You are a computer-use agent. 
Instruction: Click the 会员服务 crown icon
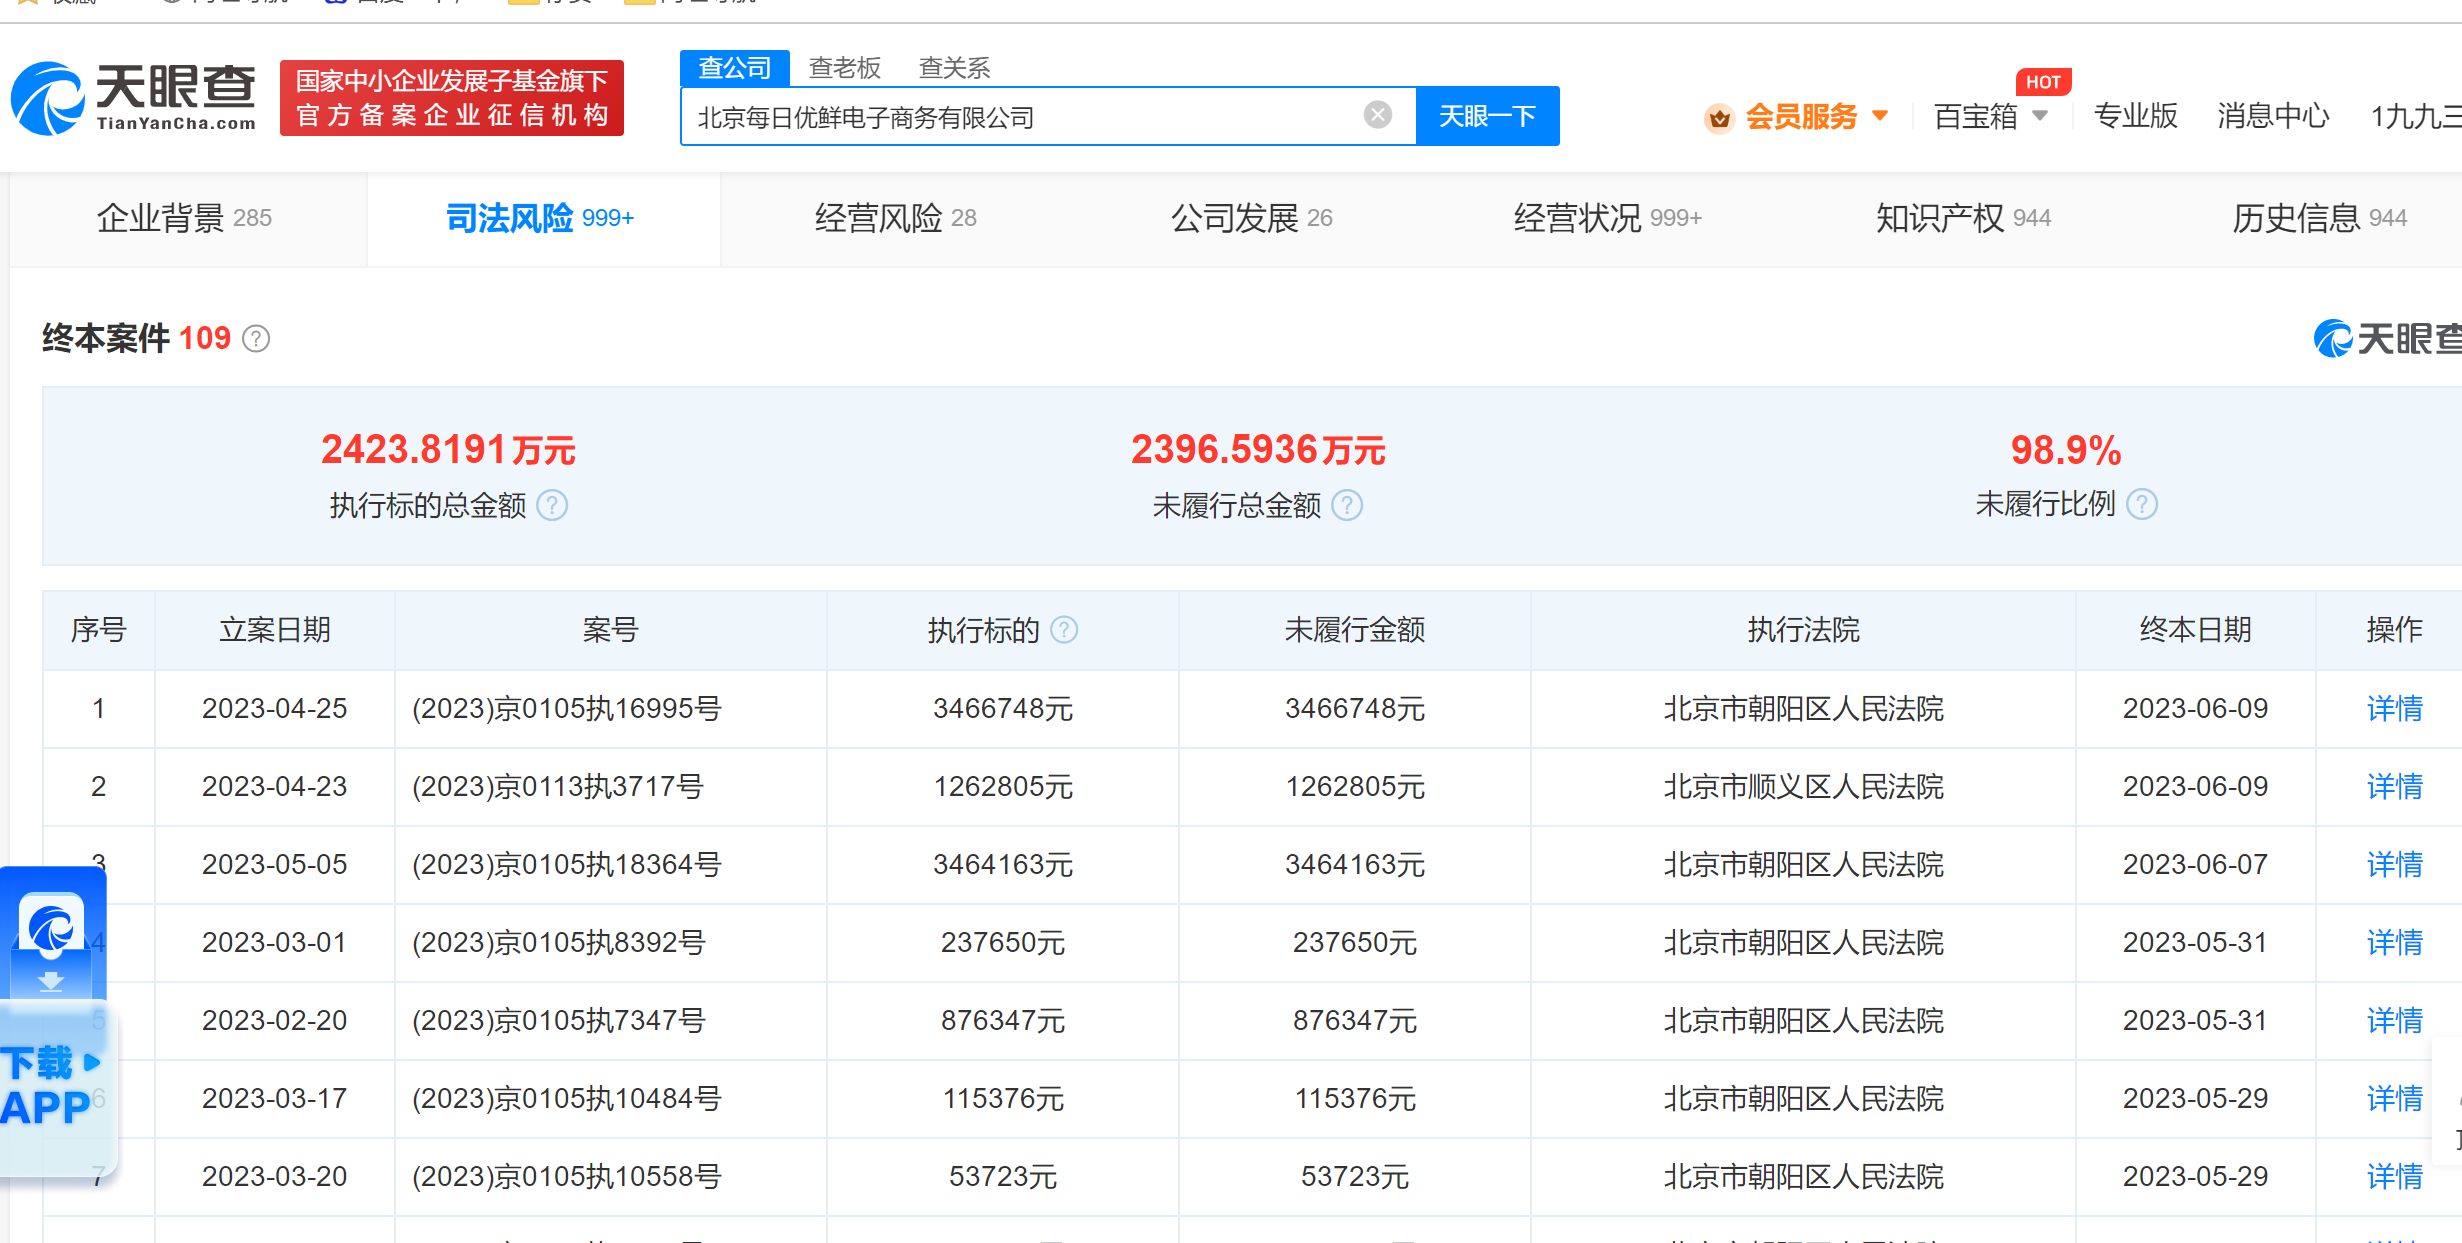click(1719, 118)
